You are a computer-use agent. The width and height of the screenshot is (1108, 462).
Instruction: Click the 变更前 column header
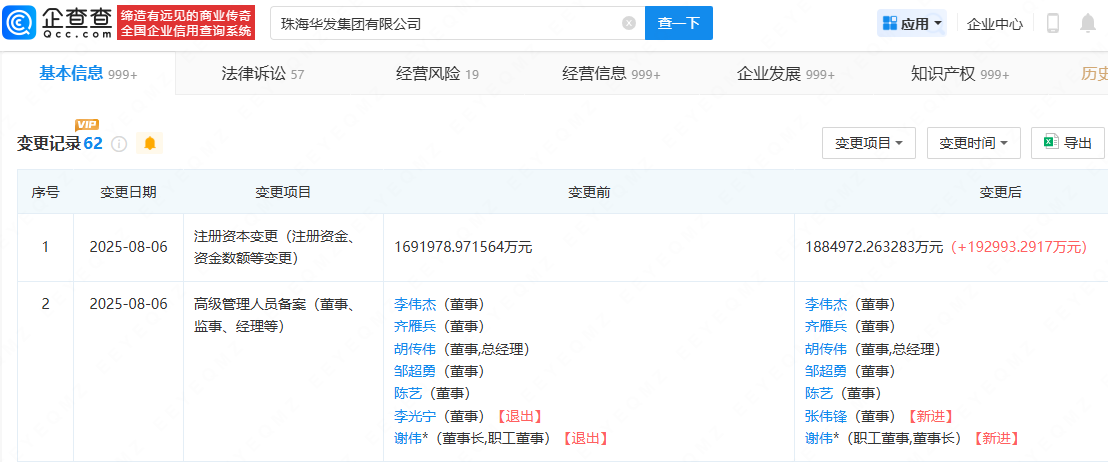coord(589,192)
